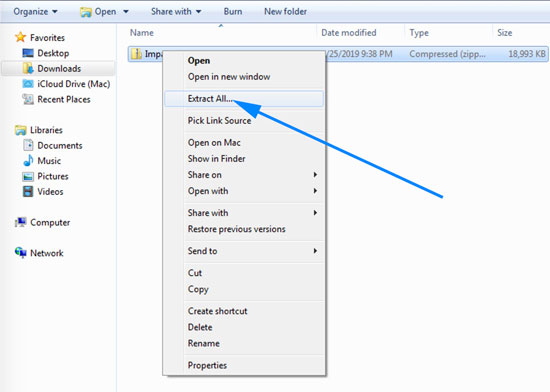Image resolution: width=550 pixels, height=392 pixels.
Task: Select Network label in navigation pane
Action: (x=47, y=253)
